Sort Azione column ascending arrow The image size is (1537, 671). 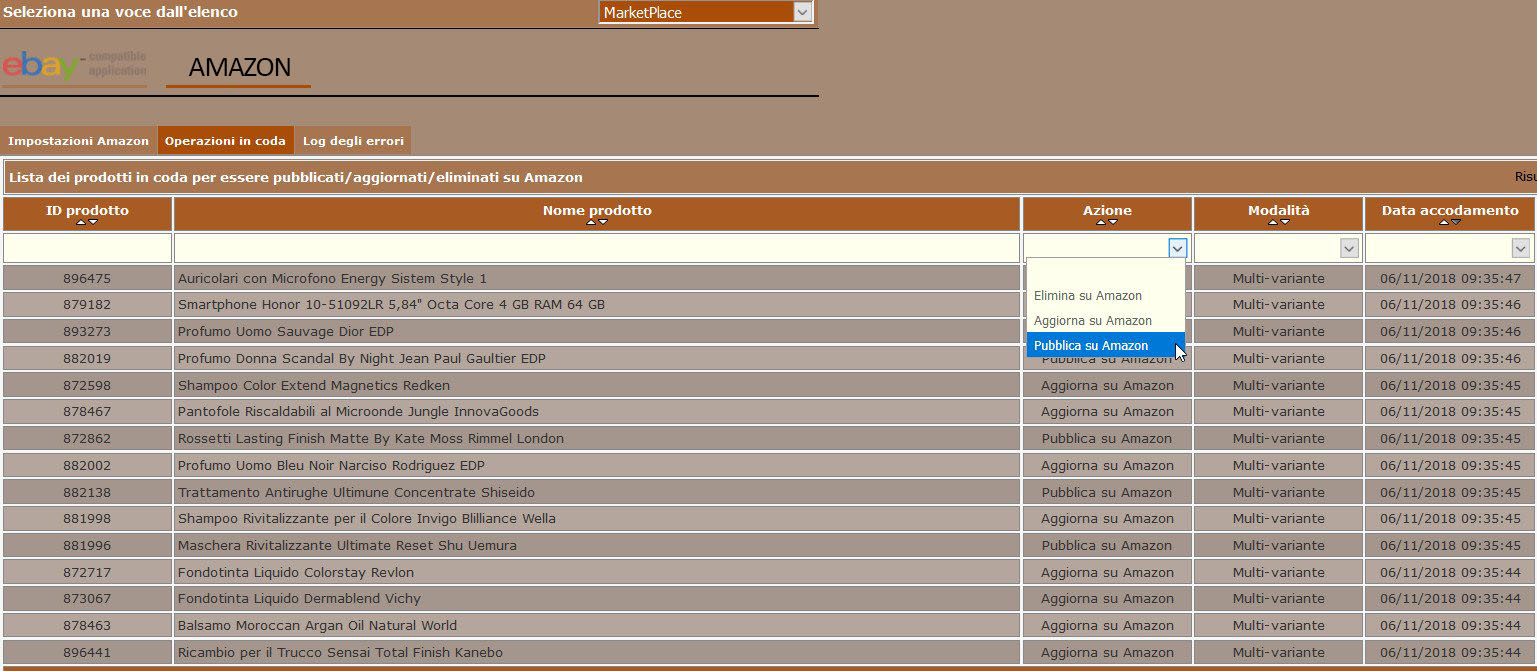tap(1101, 222)
